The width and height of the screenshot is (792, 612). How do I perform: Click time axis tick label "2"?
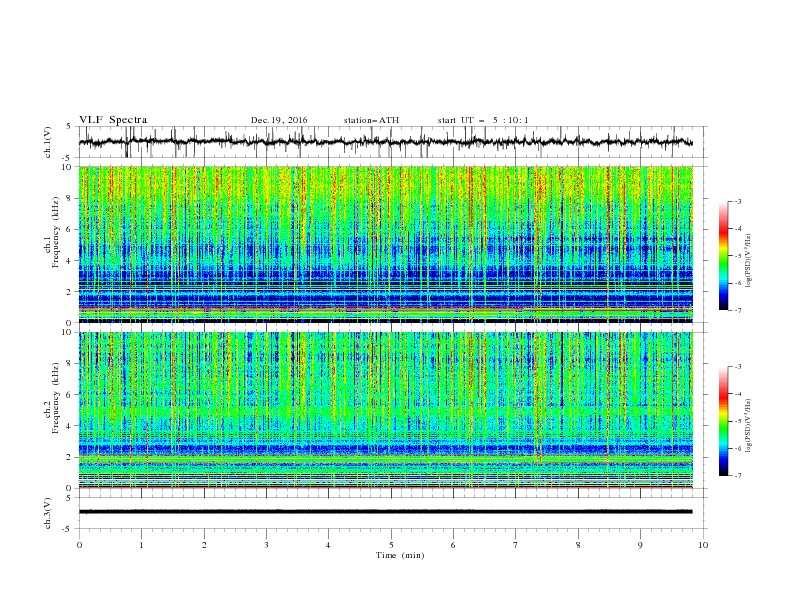(x=204, y=545)
